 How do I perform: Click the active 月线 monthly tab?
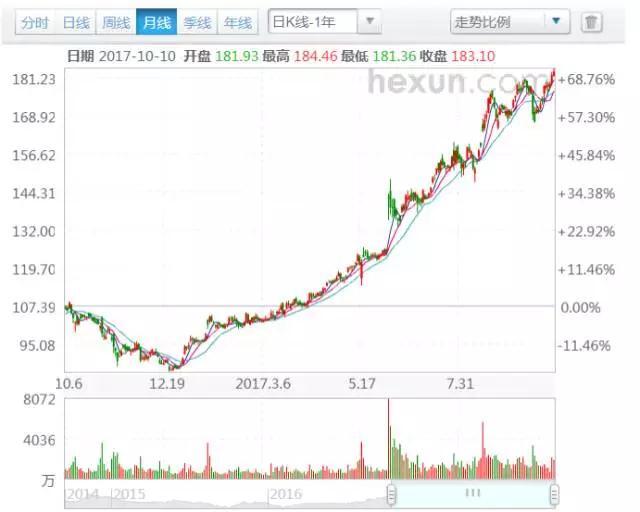pos(156,22)
